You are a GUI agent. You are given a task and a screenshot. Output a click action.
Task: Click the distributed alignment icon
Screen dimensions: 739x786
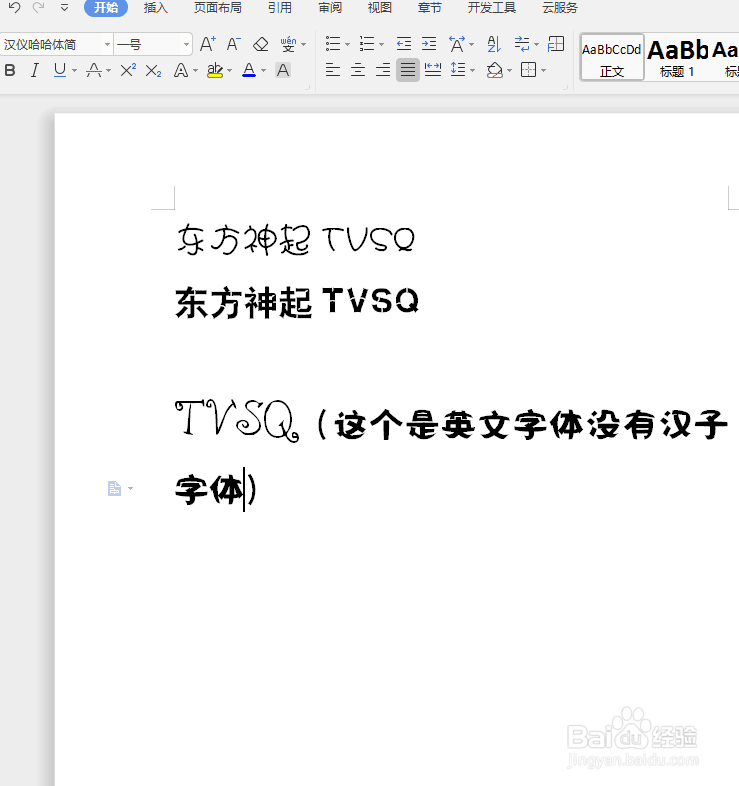coord(433,70)
